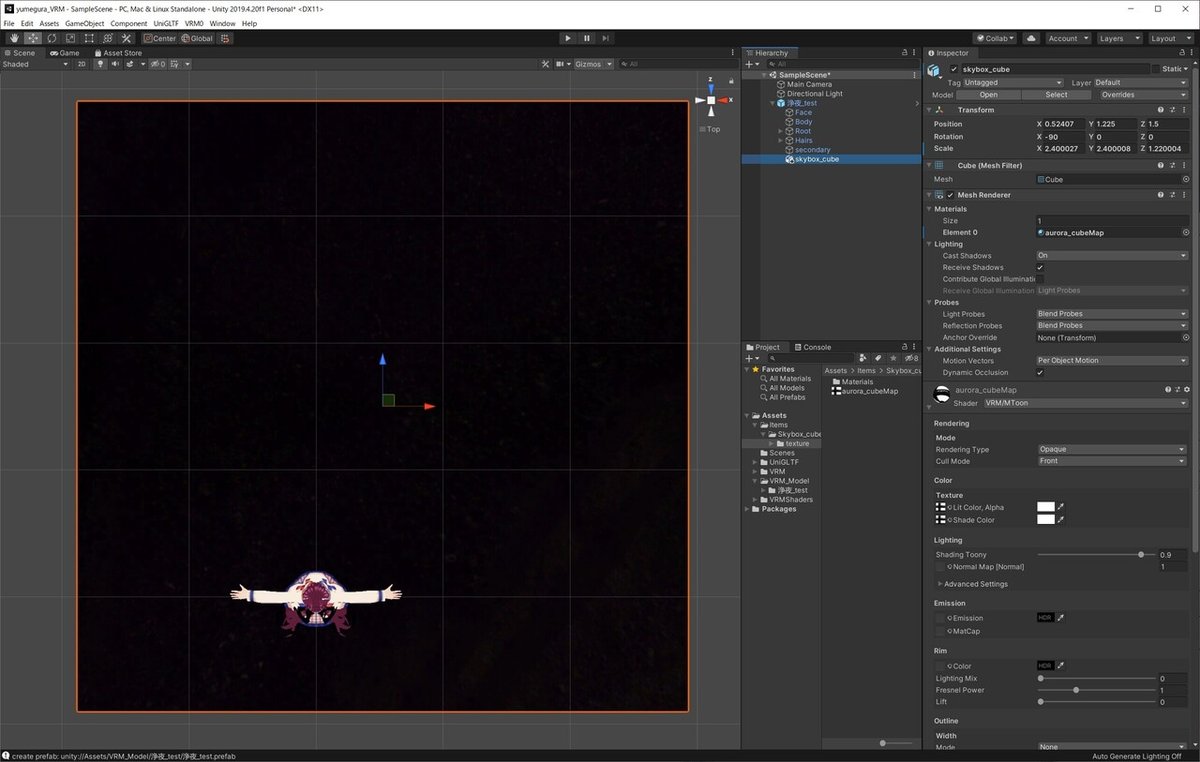
Task: Click favorites star icon in Project toolbar
Action: (x=893, y=358)
